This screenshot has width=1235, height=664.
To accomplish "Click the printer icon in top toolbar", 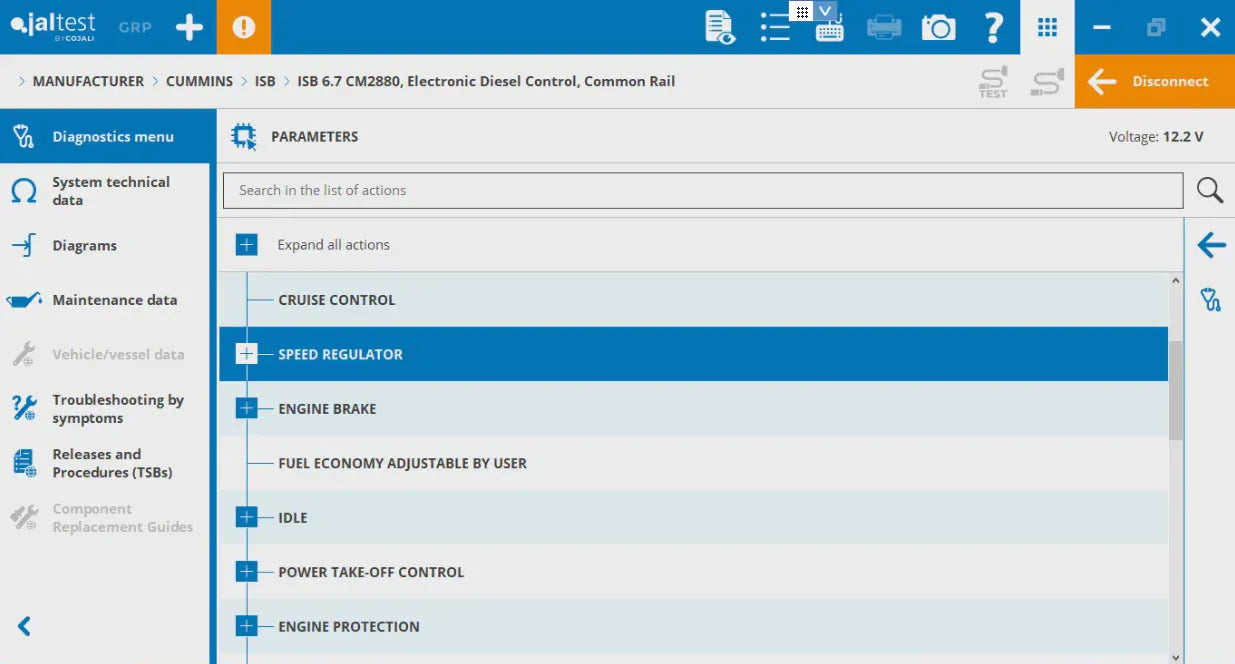I will pyautogui.click(x=883, y=27).
